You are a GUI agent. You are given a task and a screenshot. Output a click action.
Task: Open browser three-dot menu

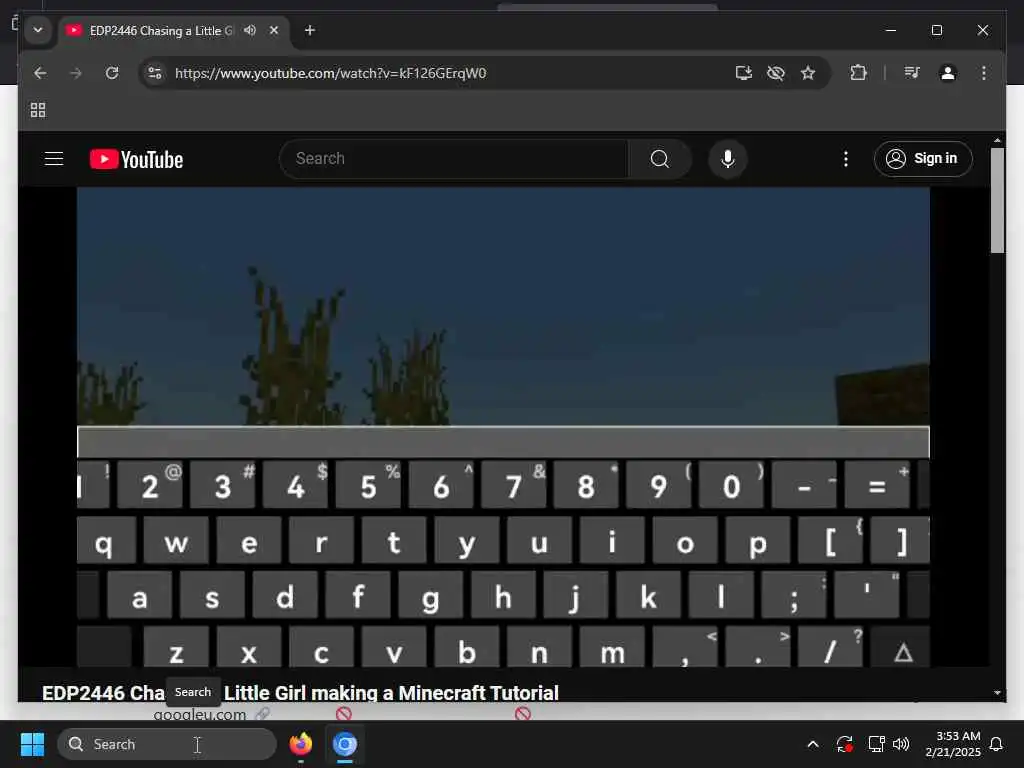(x=984, y=73)
